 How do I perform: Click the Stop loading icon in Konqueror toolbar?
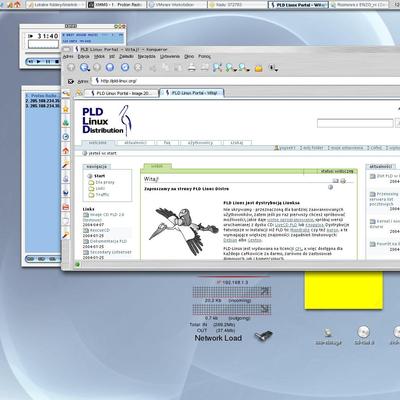click(x=138, y=68)
